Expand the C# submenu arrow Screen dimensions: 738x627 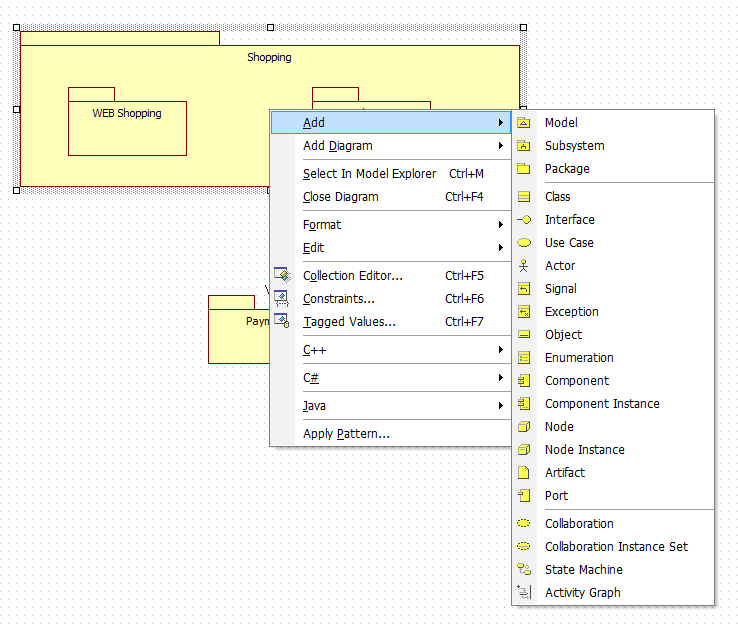tap(501, 378)
